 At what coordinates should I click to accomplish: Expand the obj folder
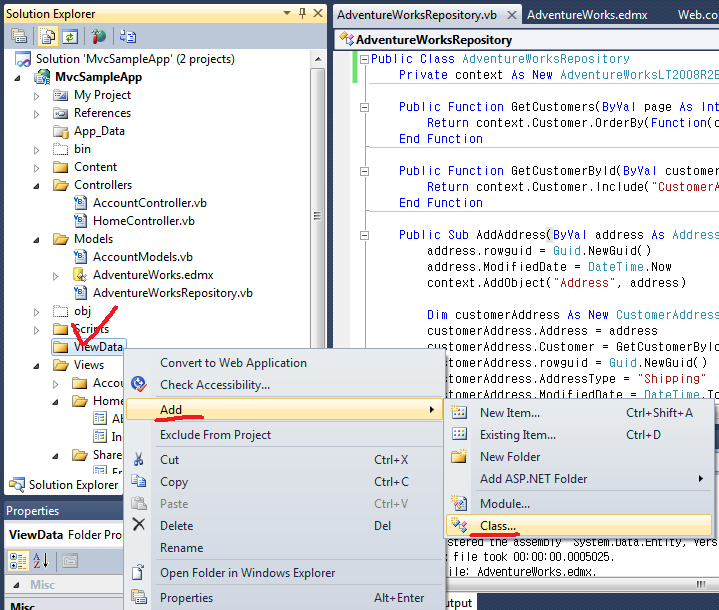pyautogui.click(x=37, y=312)
